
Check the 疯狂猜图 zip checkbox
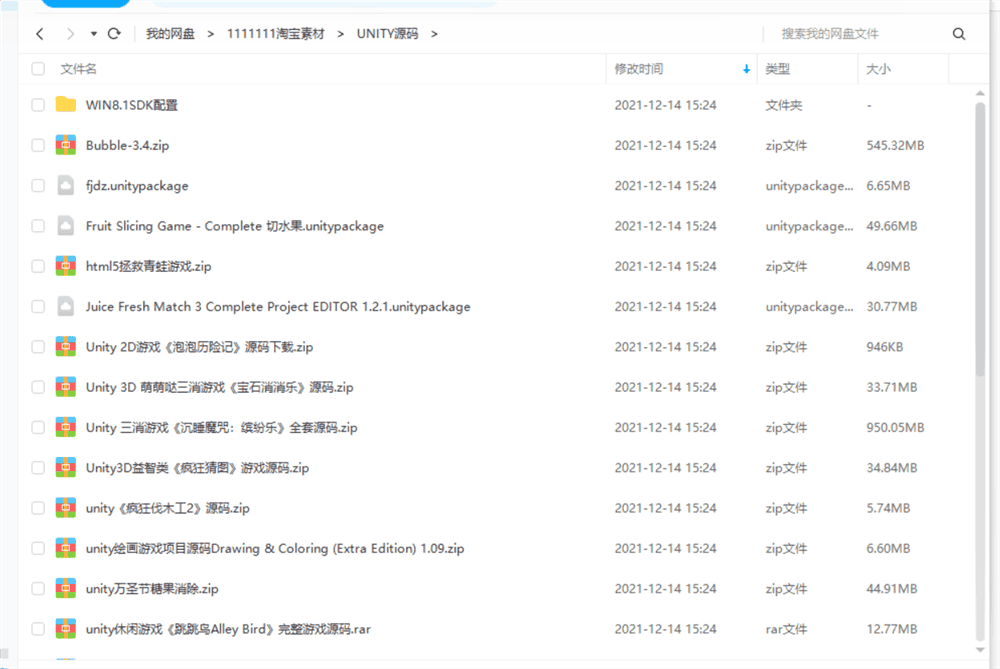click(x=38, y=467)
